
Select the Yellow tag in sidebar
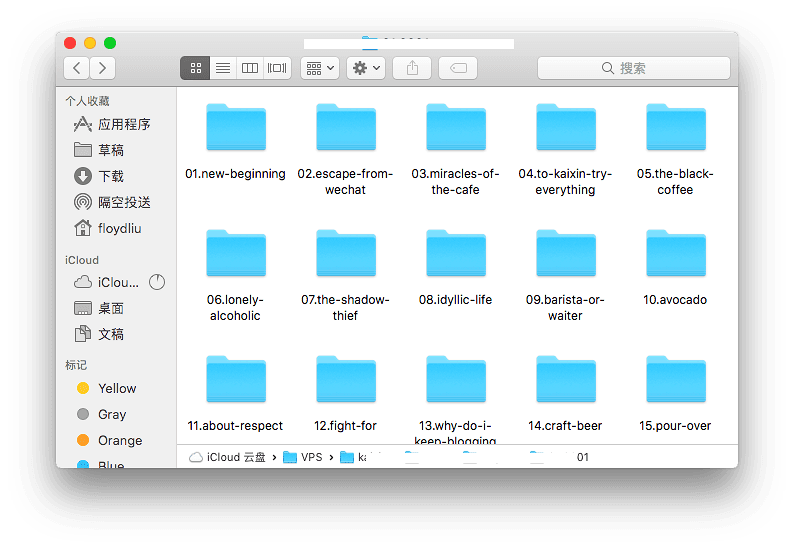coord(116,388)
